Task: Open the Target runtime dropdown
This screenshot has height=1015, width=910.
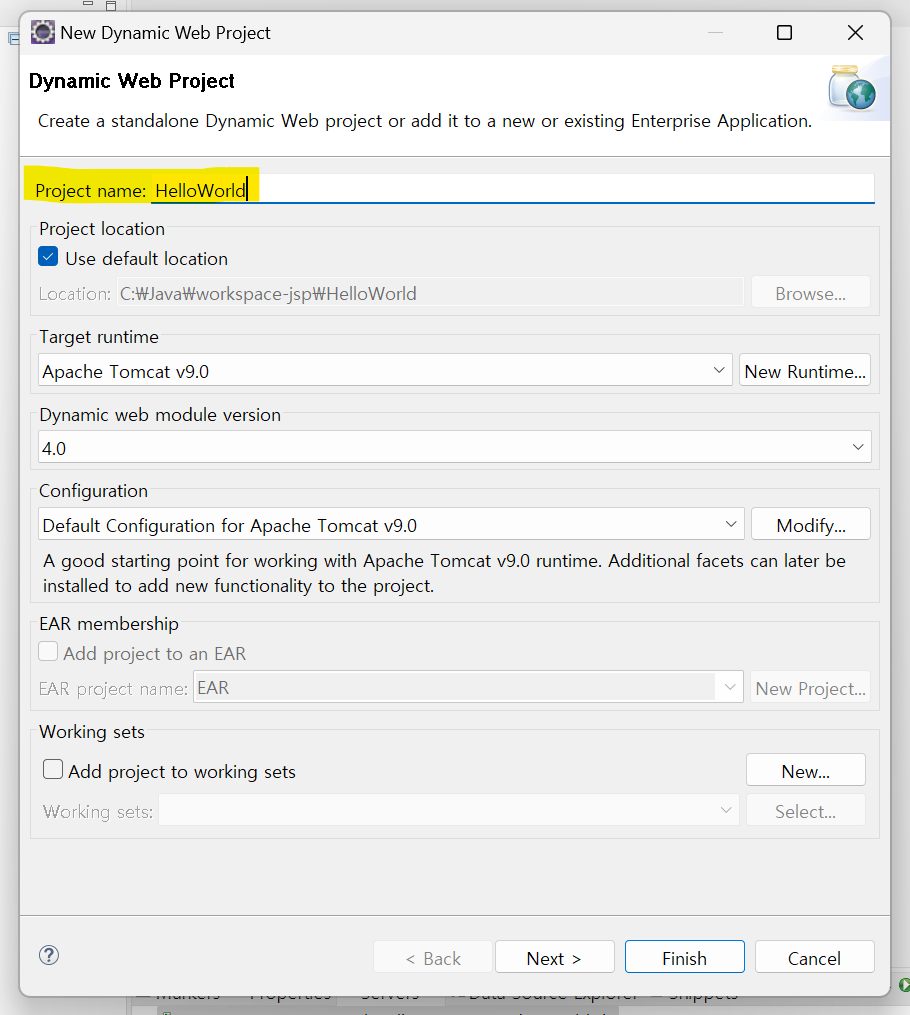Action: (385, 371)
